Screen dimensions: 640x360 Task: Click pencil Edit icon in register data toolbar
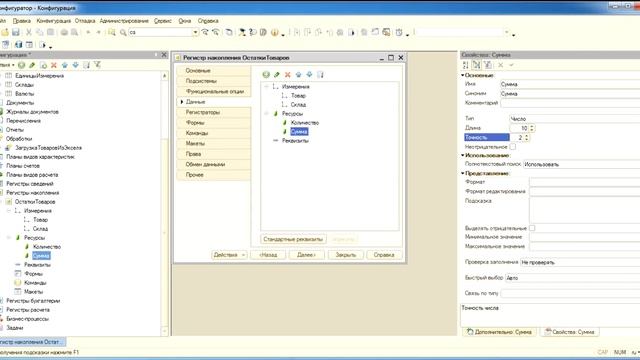(x=277, y=74)
